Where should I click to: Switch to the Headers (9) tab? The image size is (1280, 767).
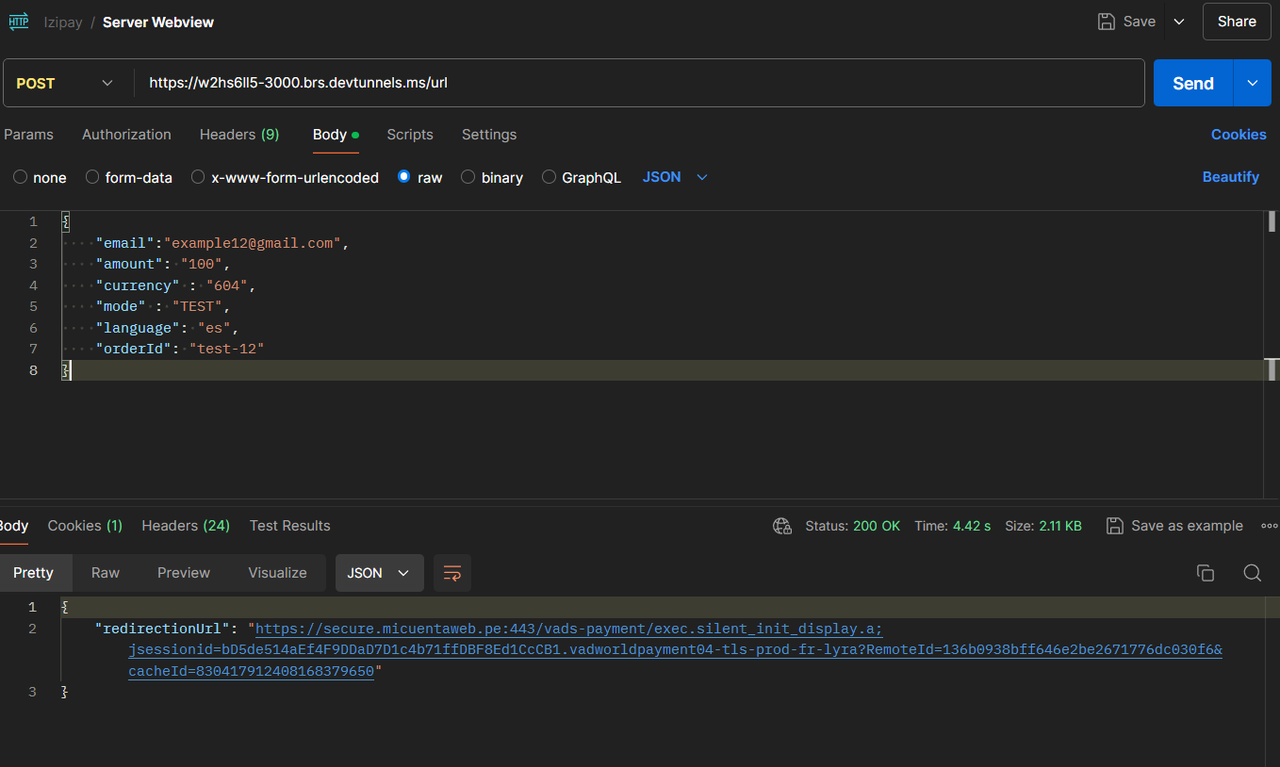coord(239,134)
